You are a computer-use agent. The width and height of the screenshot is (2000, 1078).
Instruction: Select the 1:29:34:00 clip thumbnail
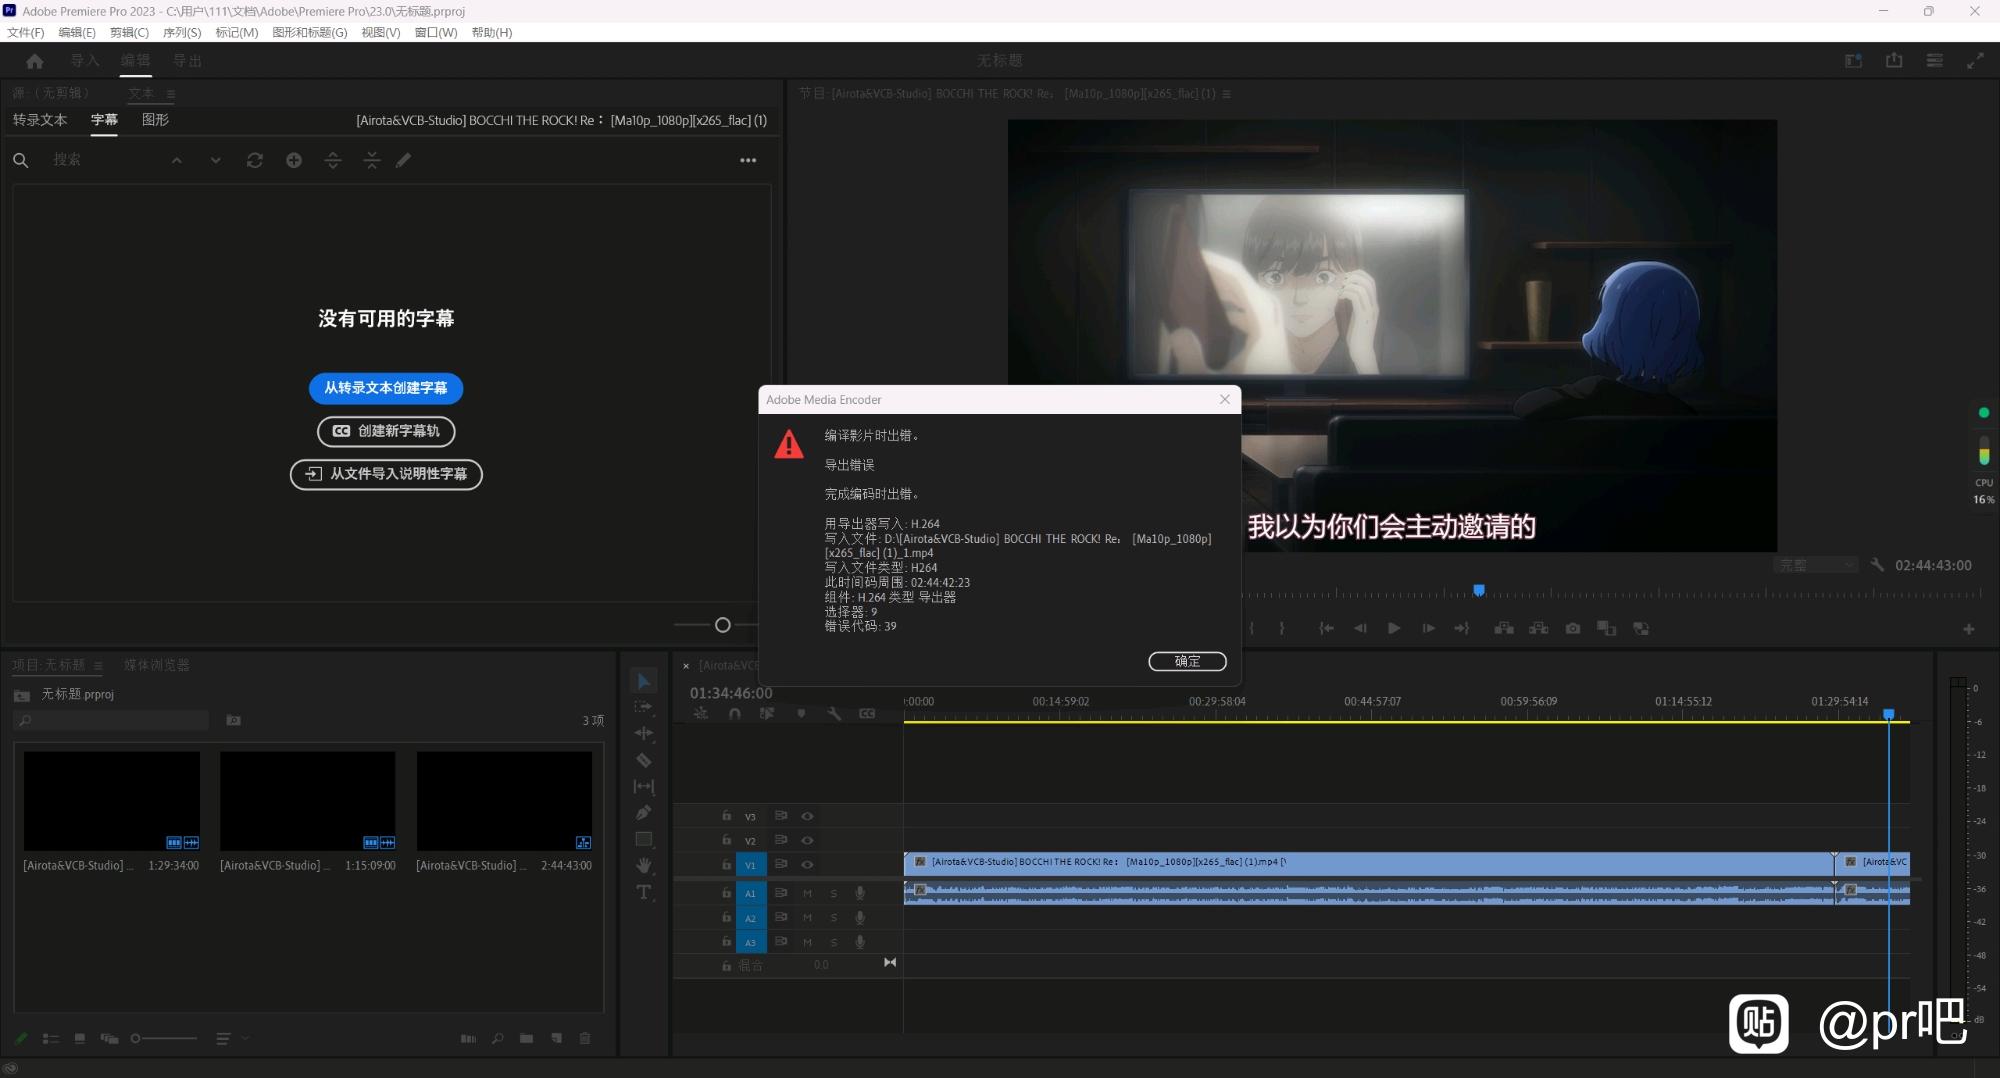coord(112,801)
